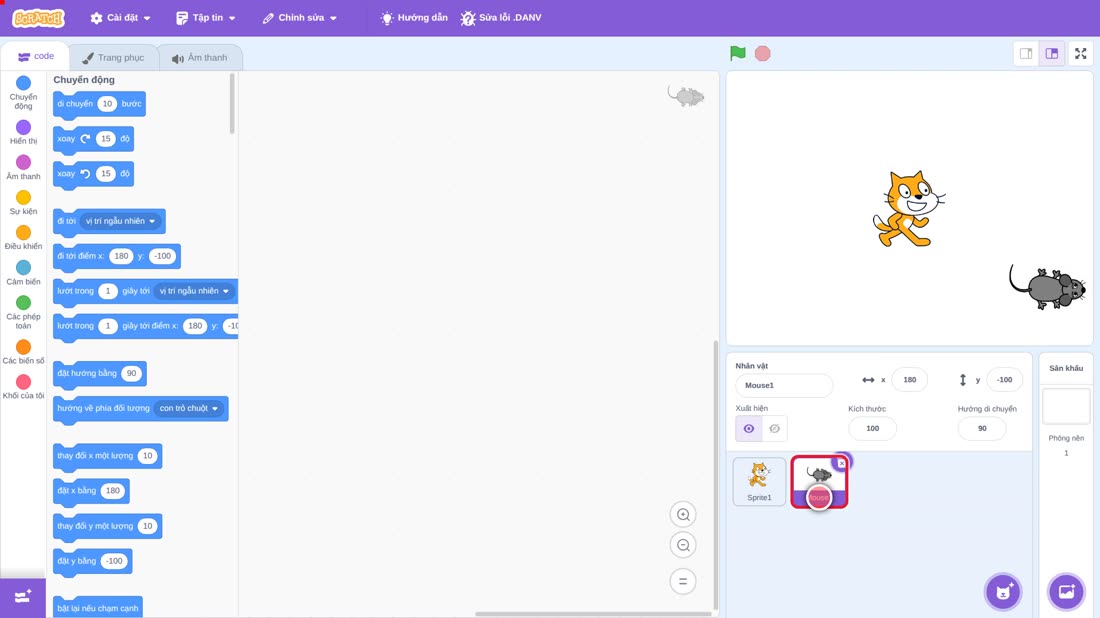Open the Tập tin menu
1100x618 pixels.
(x=206, y=18)
